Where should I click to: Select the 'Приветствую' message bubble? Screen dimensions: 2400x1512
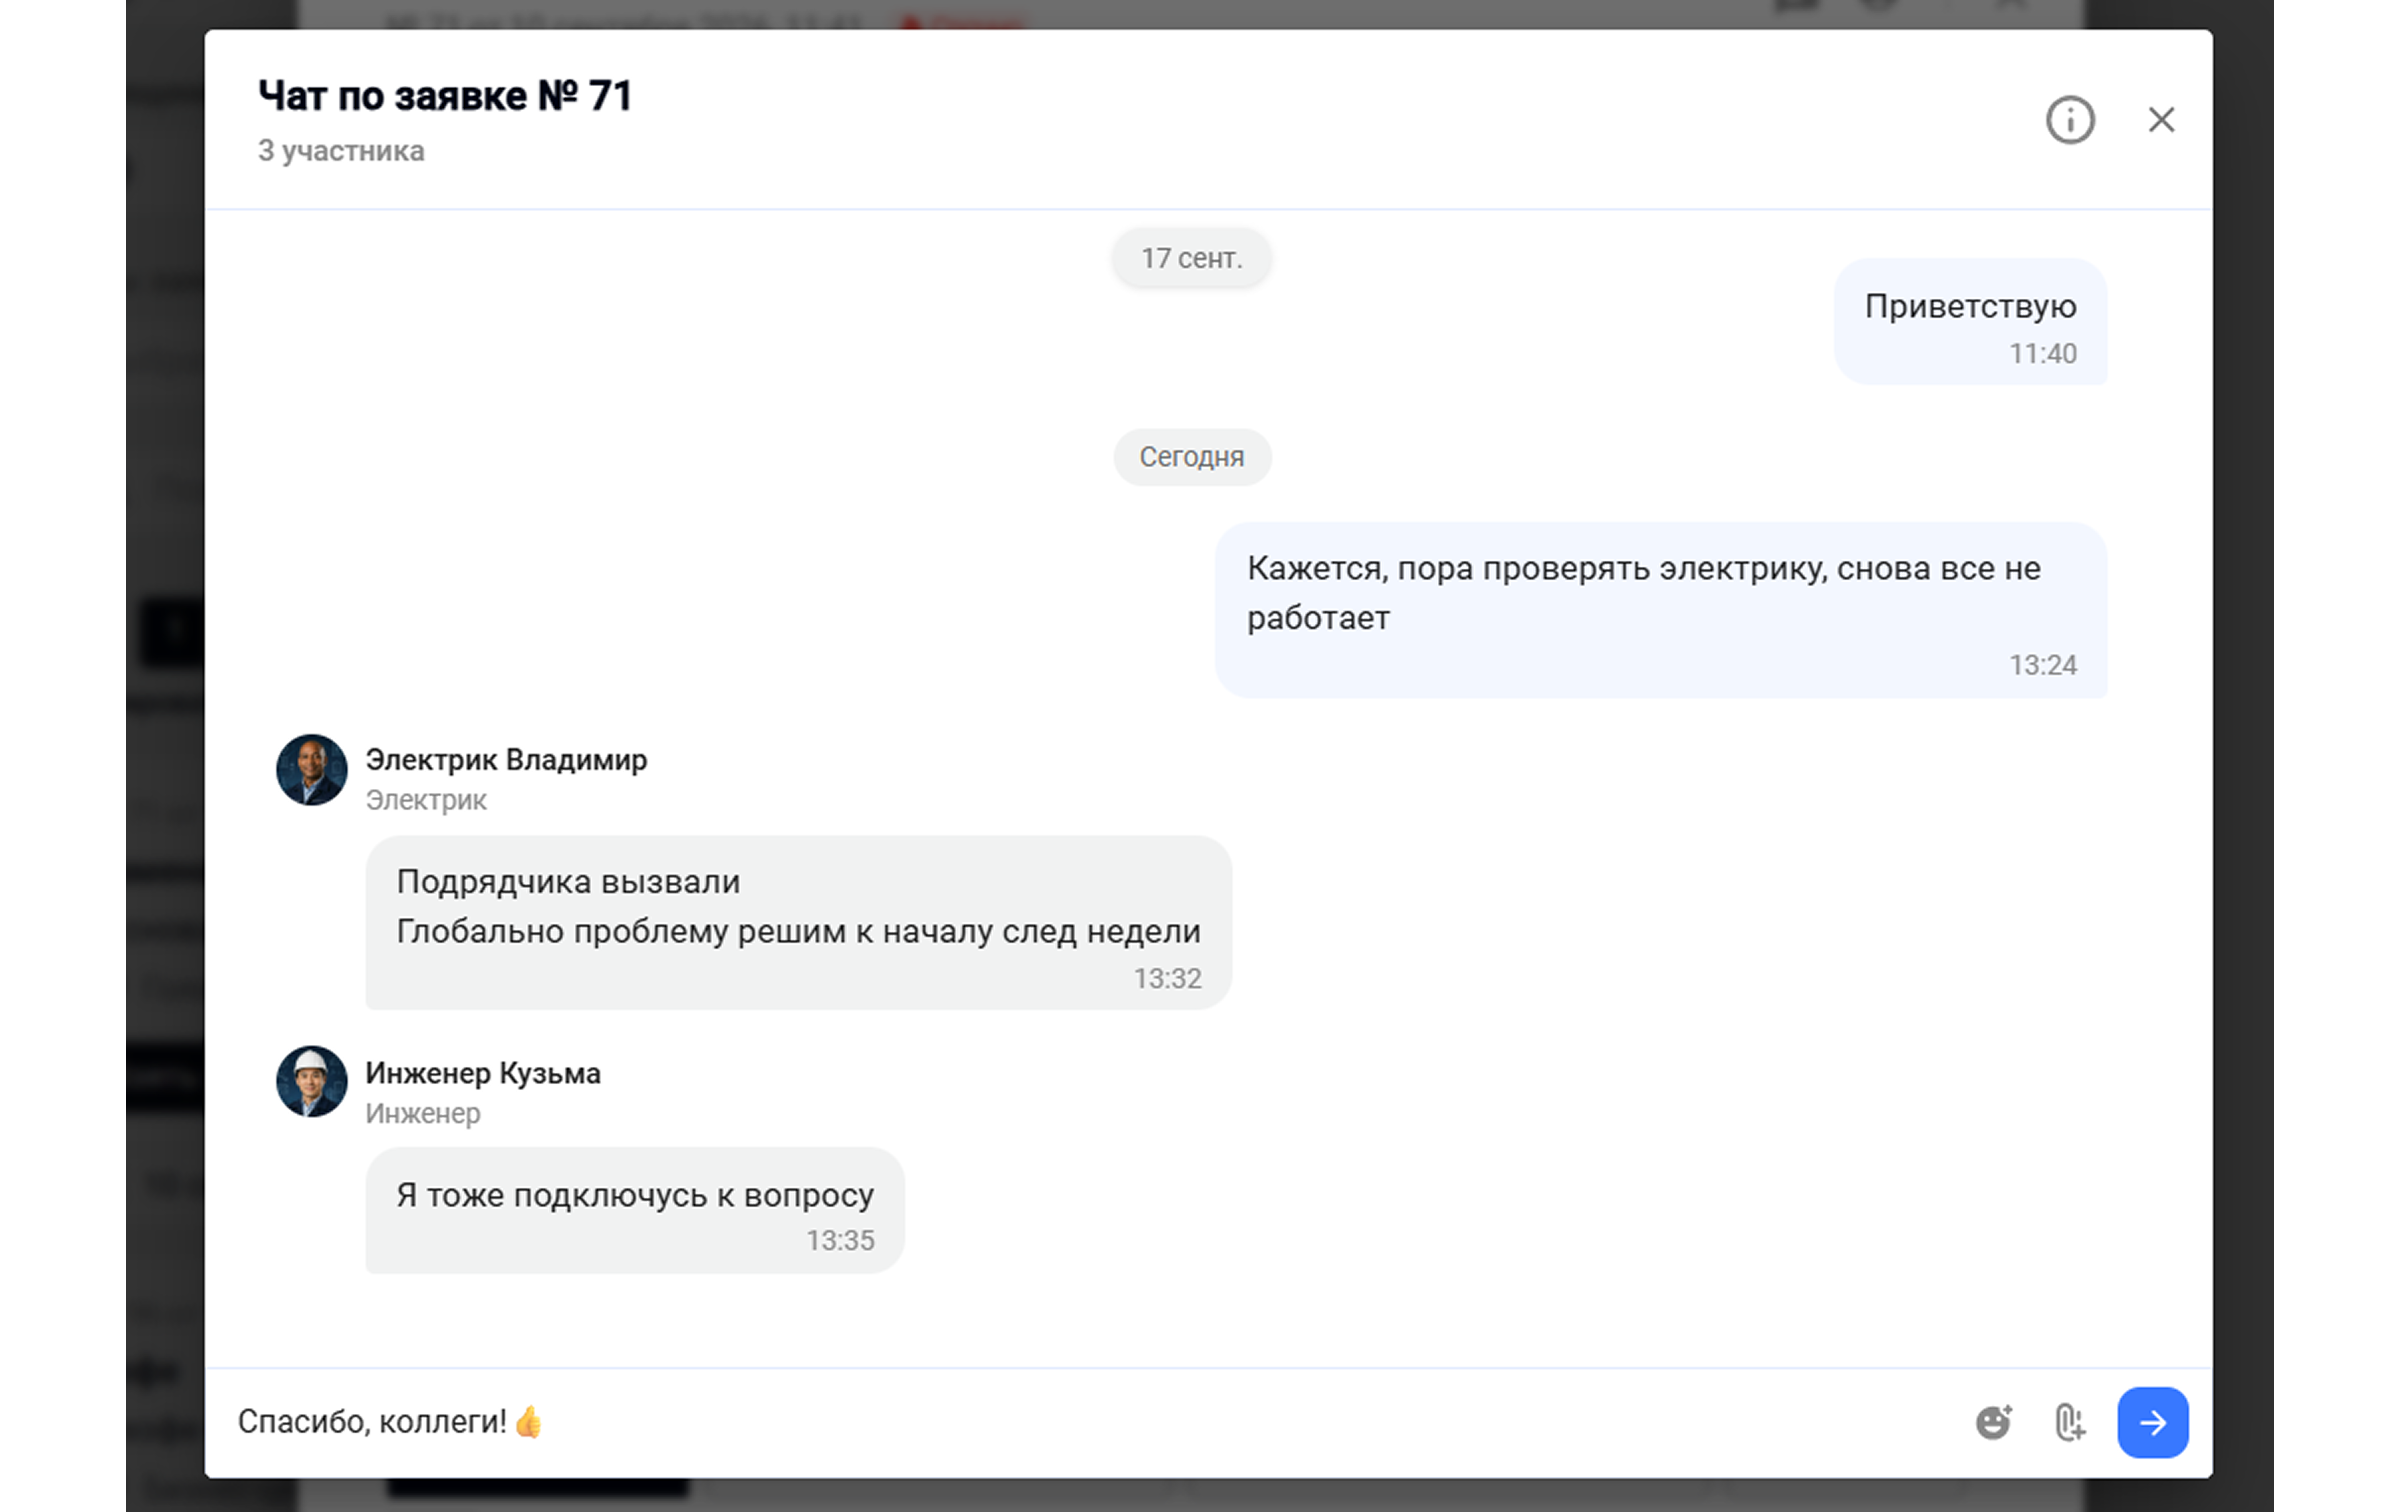1970,321
